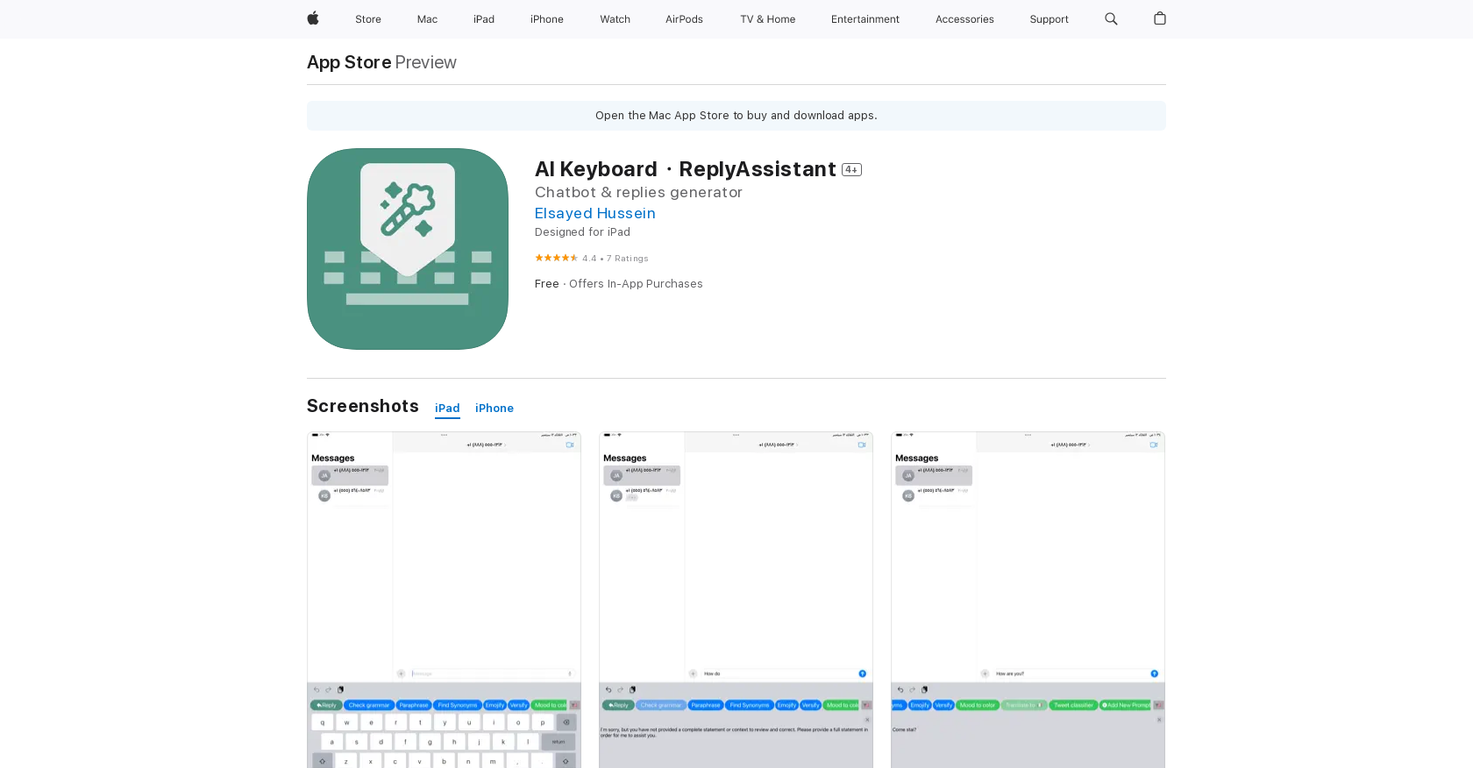This screenshot has width=1473, height=768.
Task: Open the third screenshot showing "How are you?"
Action: point(1028,600)
